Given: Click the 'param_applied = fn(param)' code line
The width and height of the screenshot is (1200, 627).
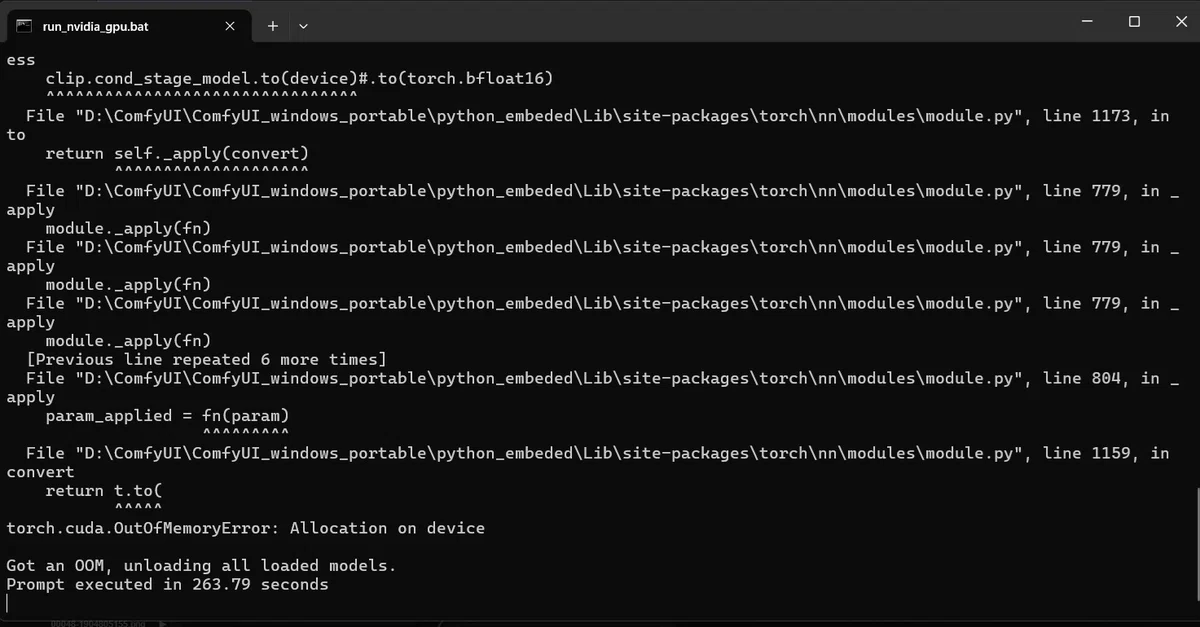Looking at the screenshot, I should (167, 415).
